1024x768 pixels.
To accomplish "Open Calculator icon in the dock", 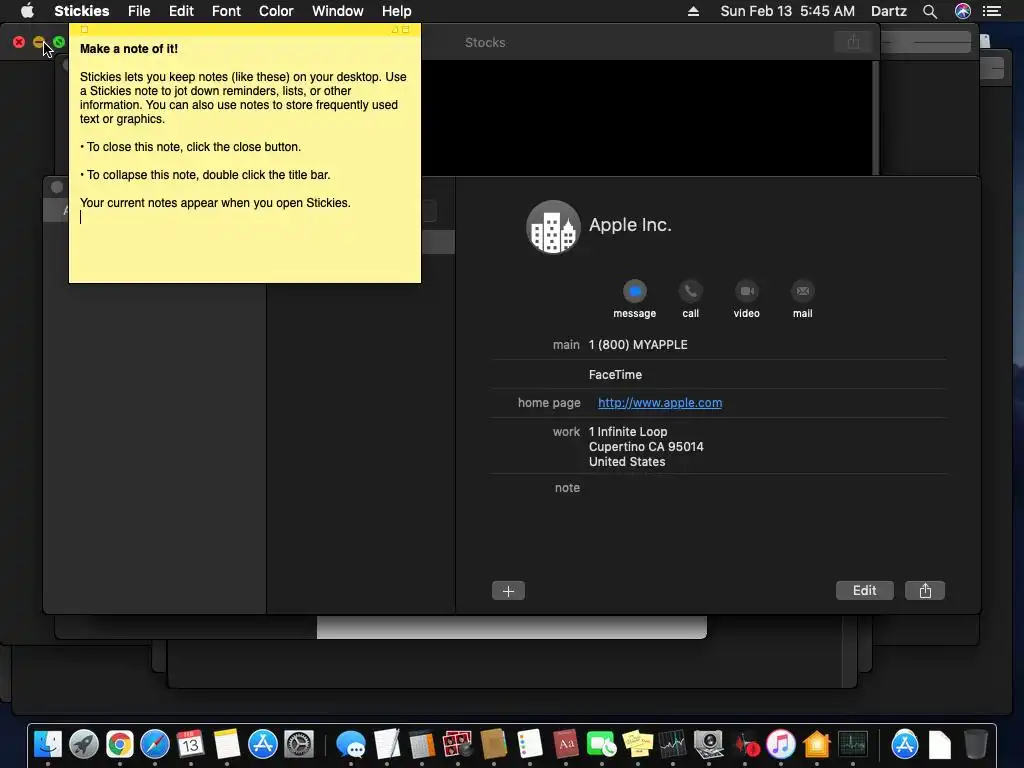I will [422, 744].
